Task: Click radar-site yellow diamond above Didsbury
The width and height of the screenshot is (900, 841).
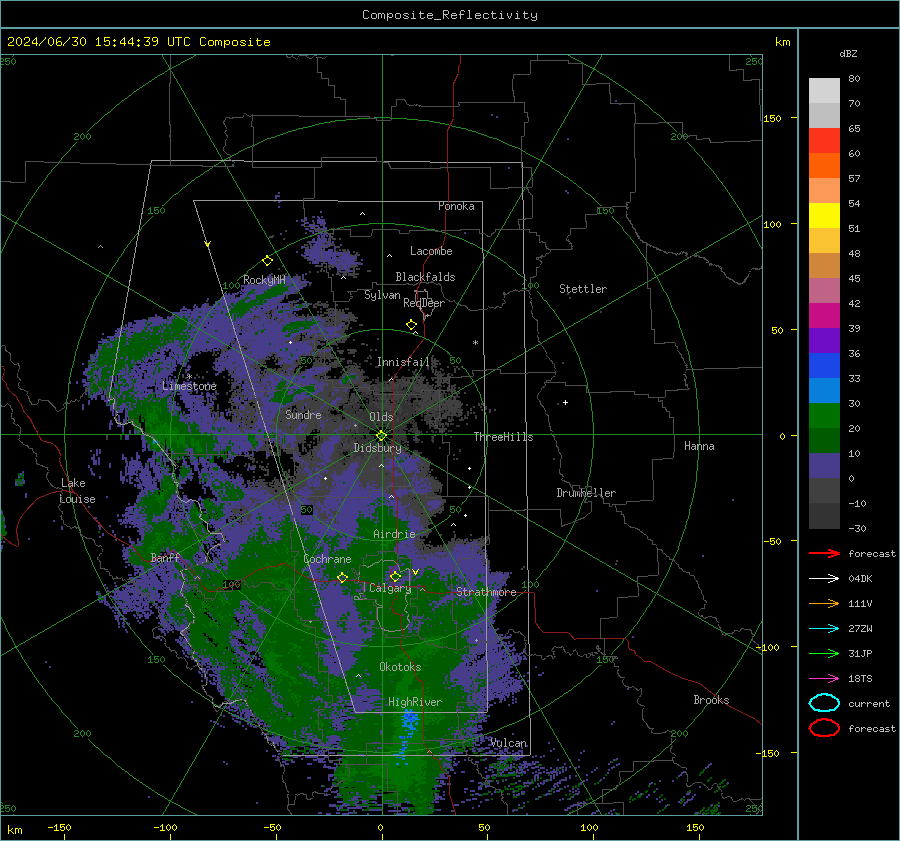Action: point(381,436)
